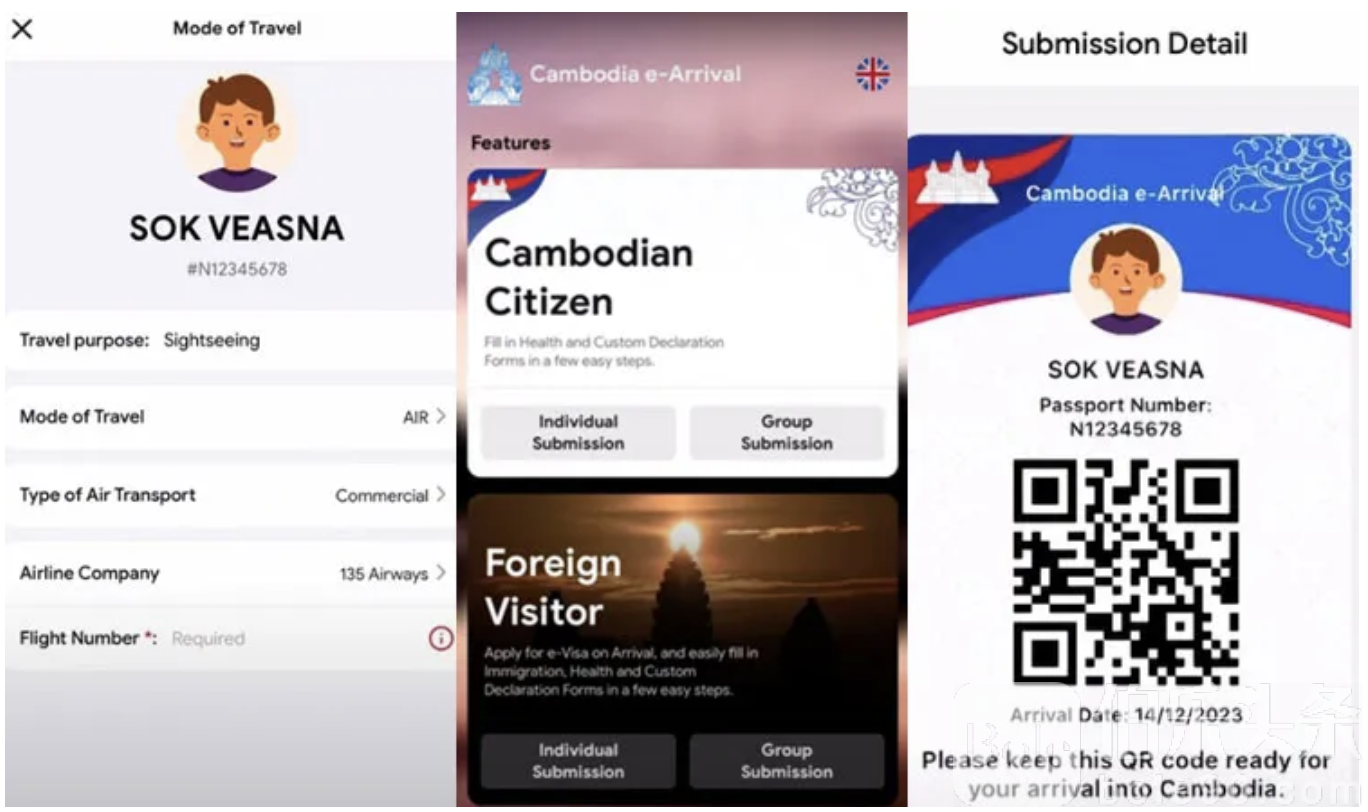Choose Group Submission for Foreign Visitor
Screen dimensions: 1368x812
(787, 761)
